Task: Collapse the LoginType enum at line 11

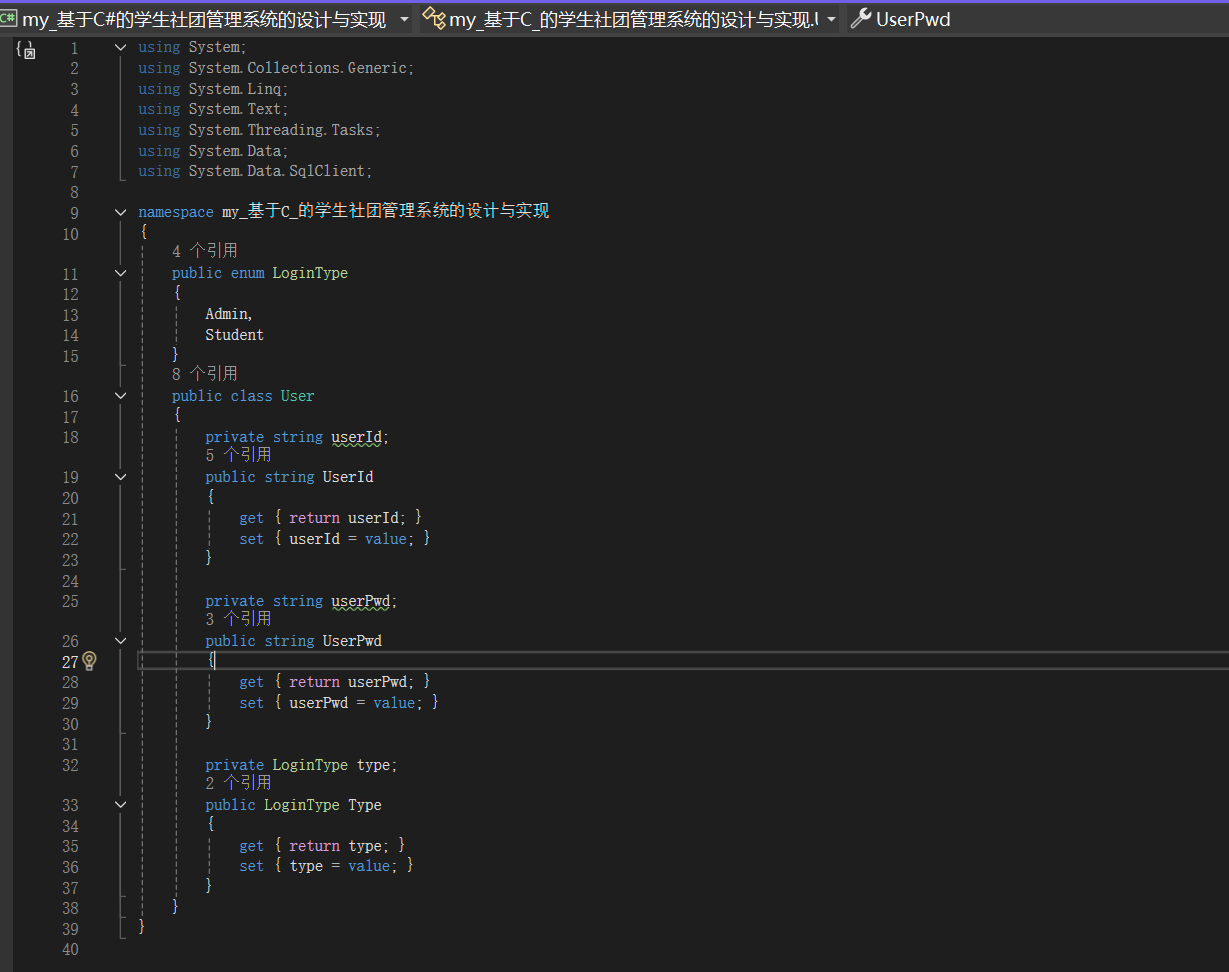Action: pyautogui.click(x=121, y=273)
